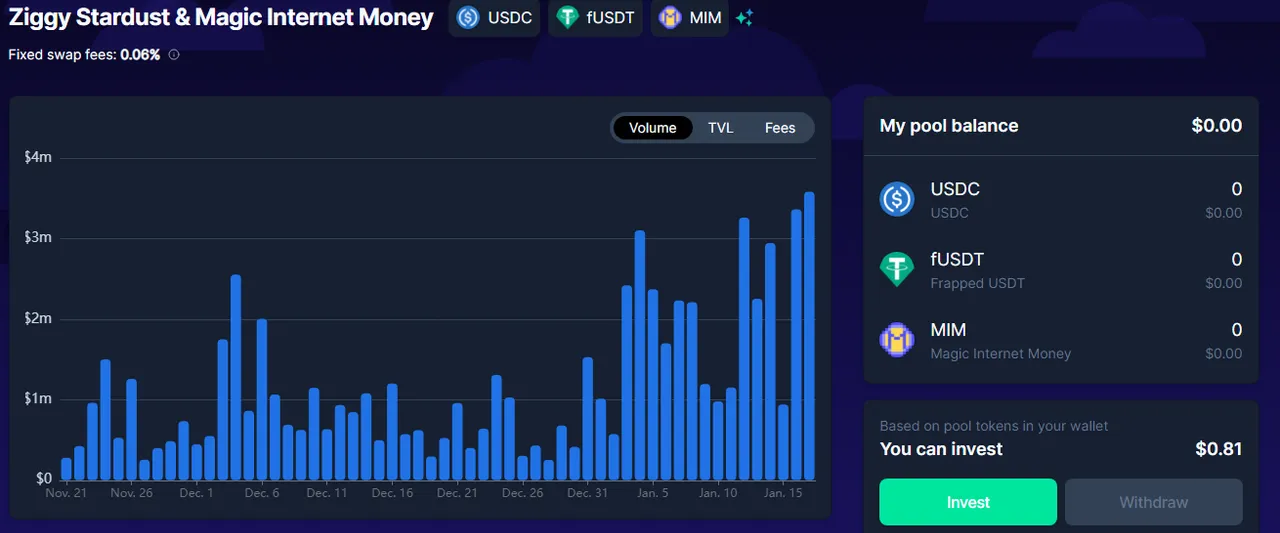The height and width of the screenshot is (533, 1280).
Task: Click the sparkle icon beside the MIM chip
Action: click(744, 18)
